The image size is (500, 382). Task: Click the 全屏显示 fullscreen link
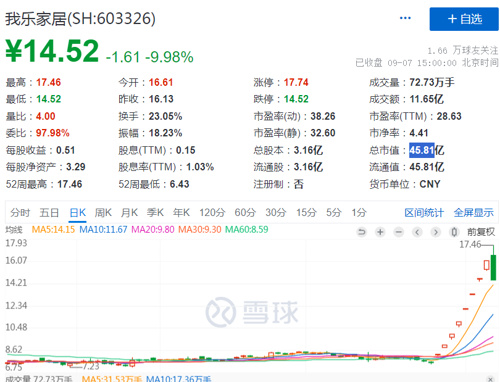(474, 212)
